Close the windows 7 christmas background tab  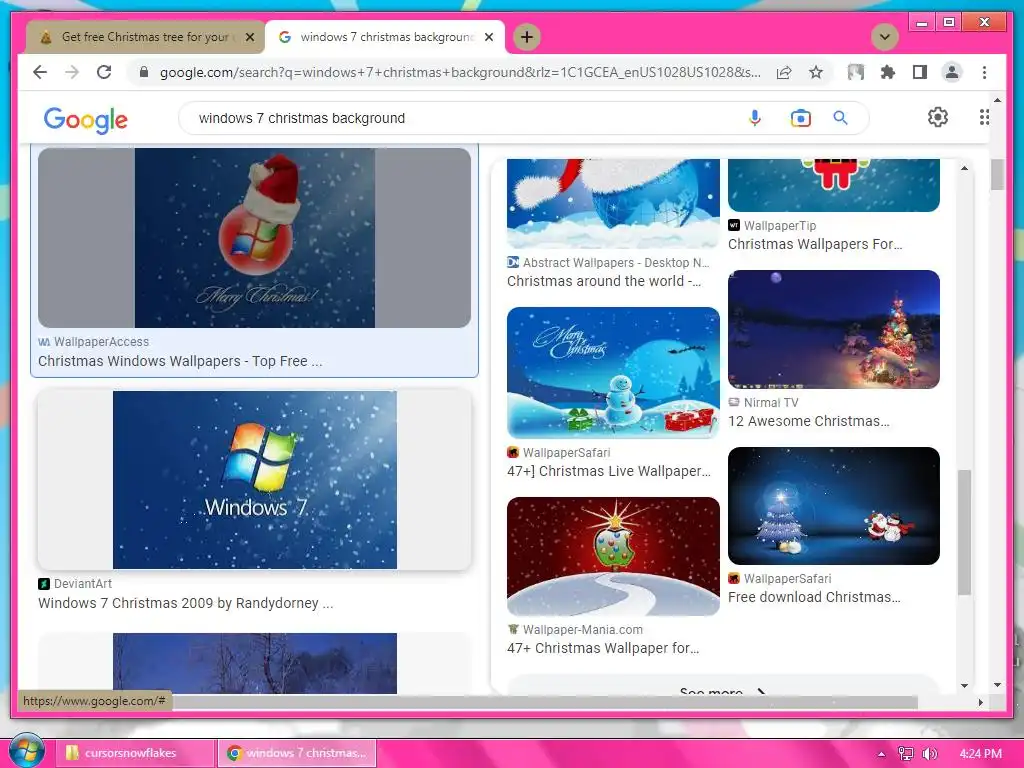488,37
